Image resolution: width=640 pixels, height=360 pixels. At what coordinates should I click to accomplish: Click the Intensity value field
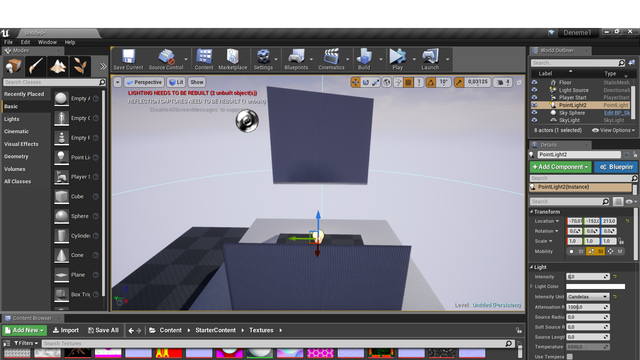588,277
